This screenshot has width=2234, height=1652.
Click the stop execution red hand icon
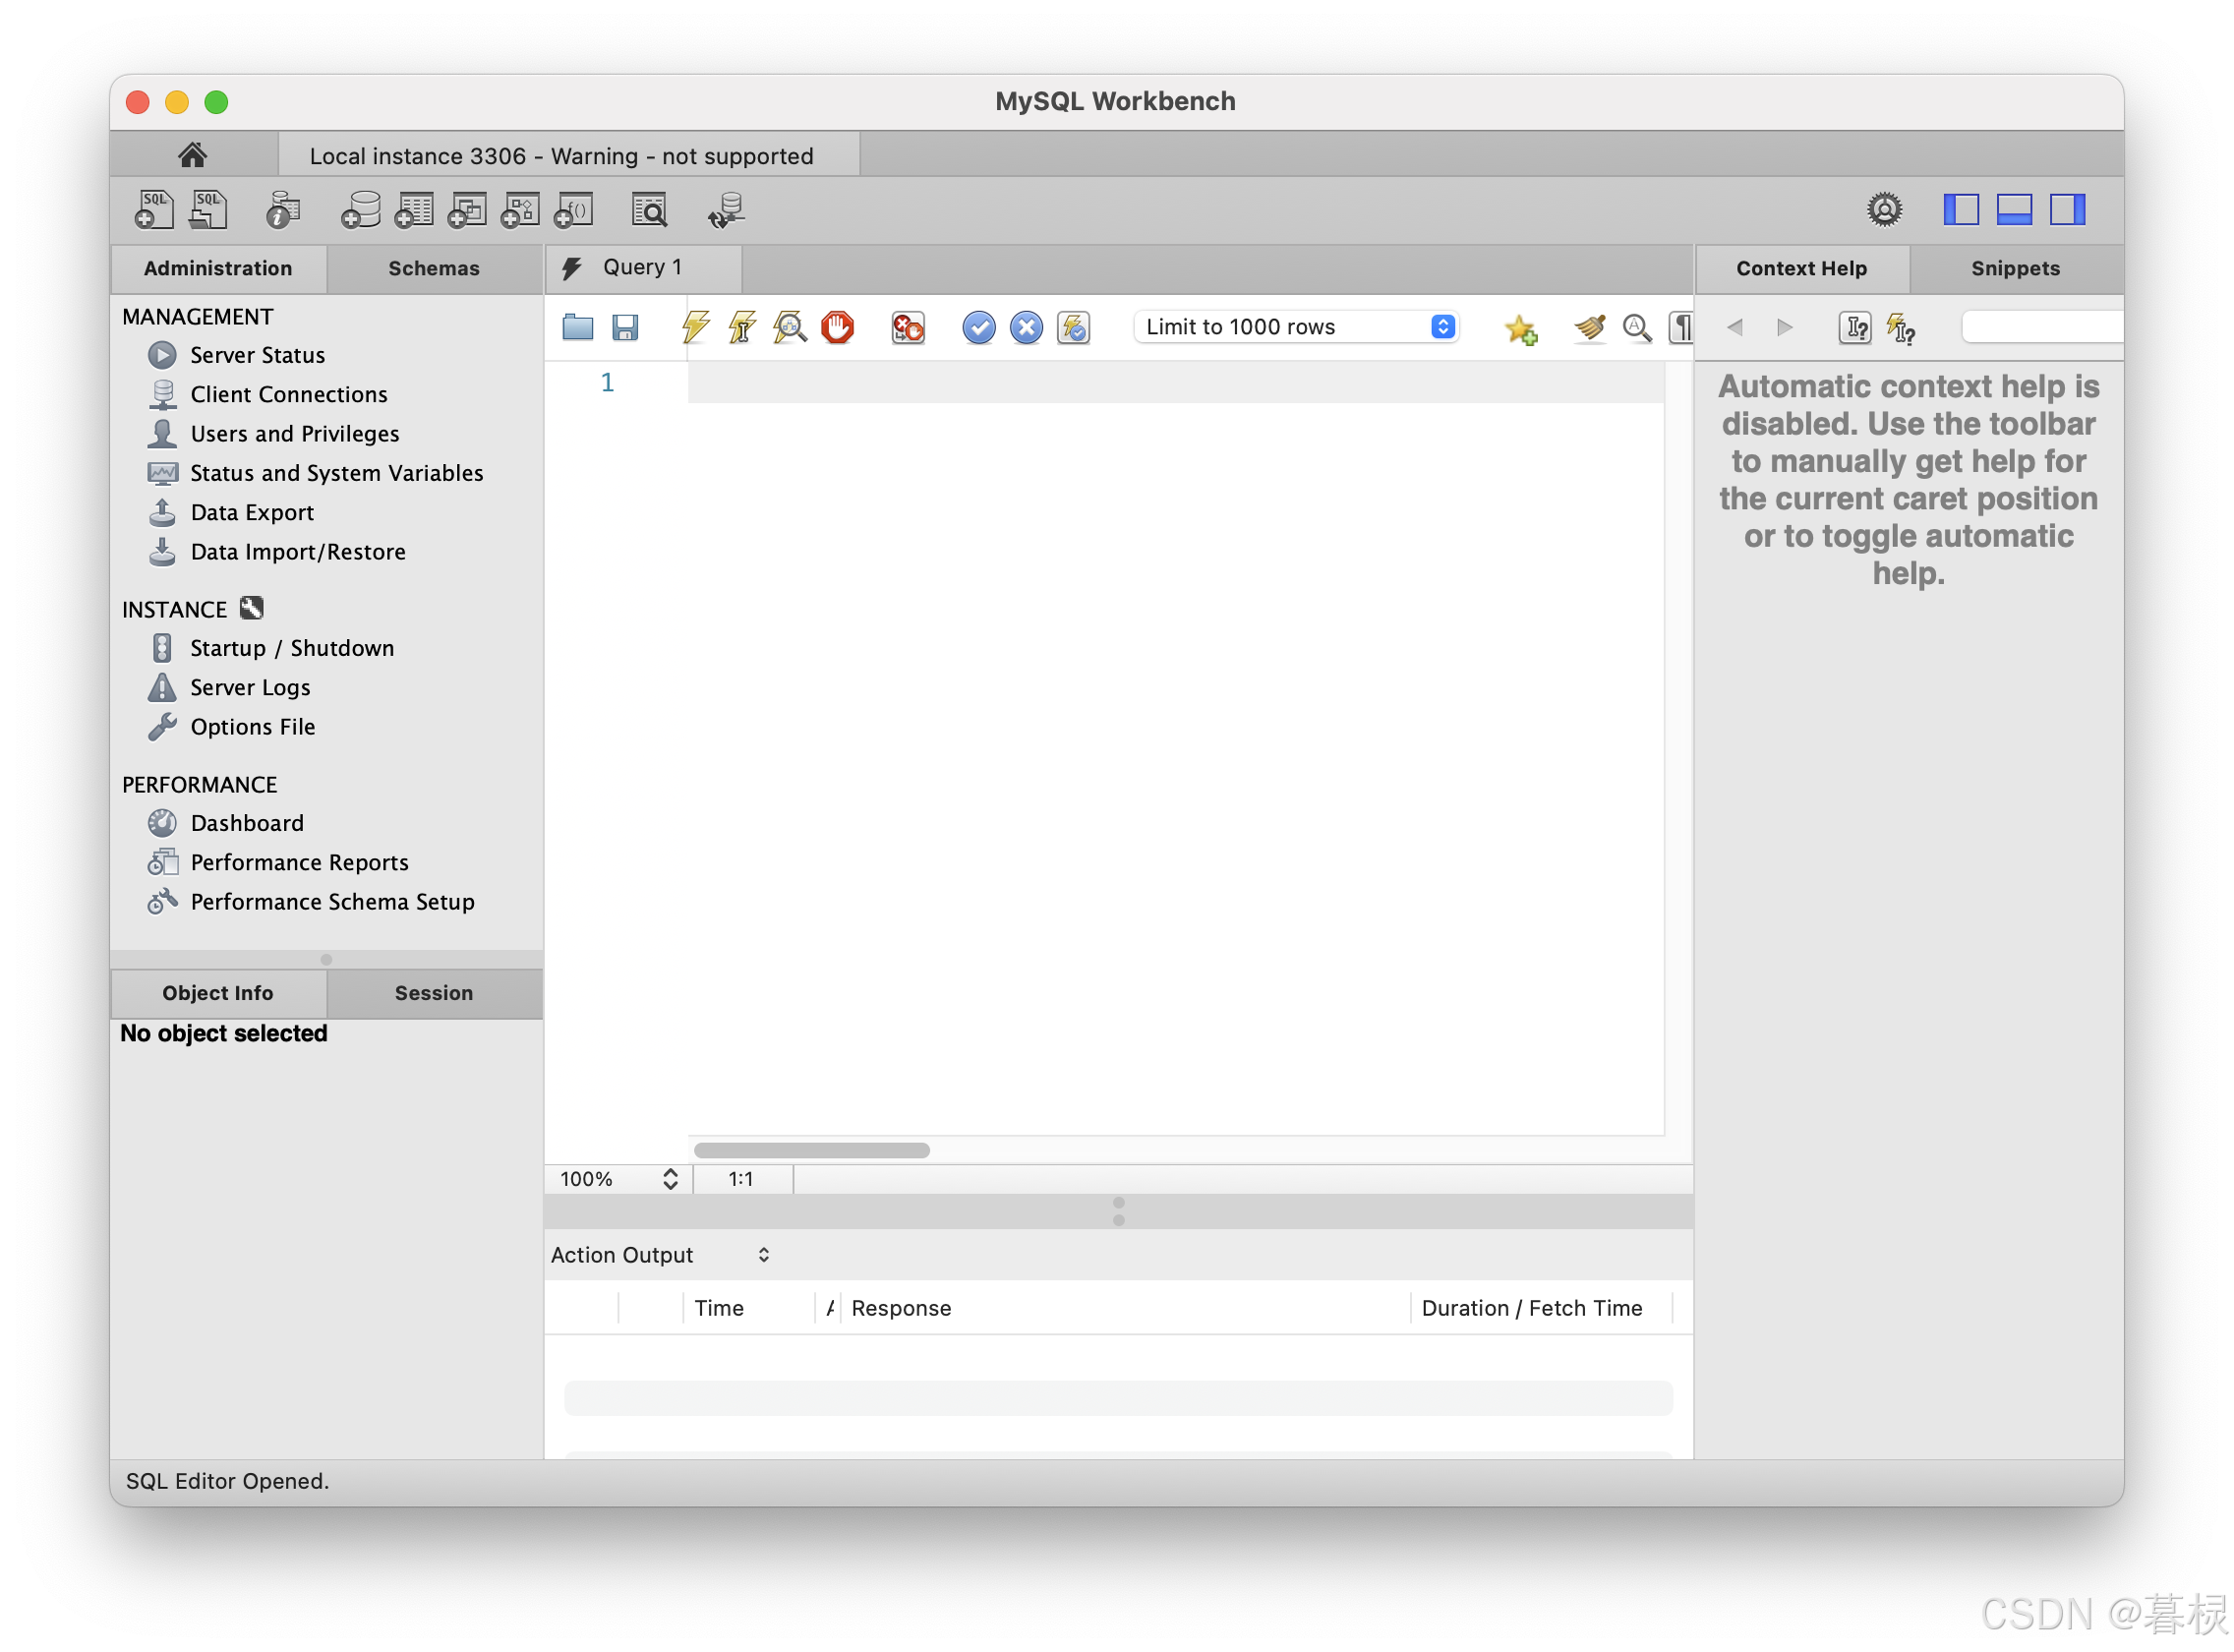pyautogui.click(x=837, y=327)
